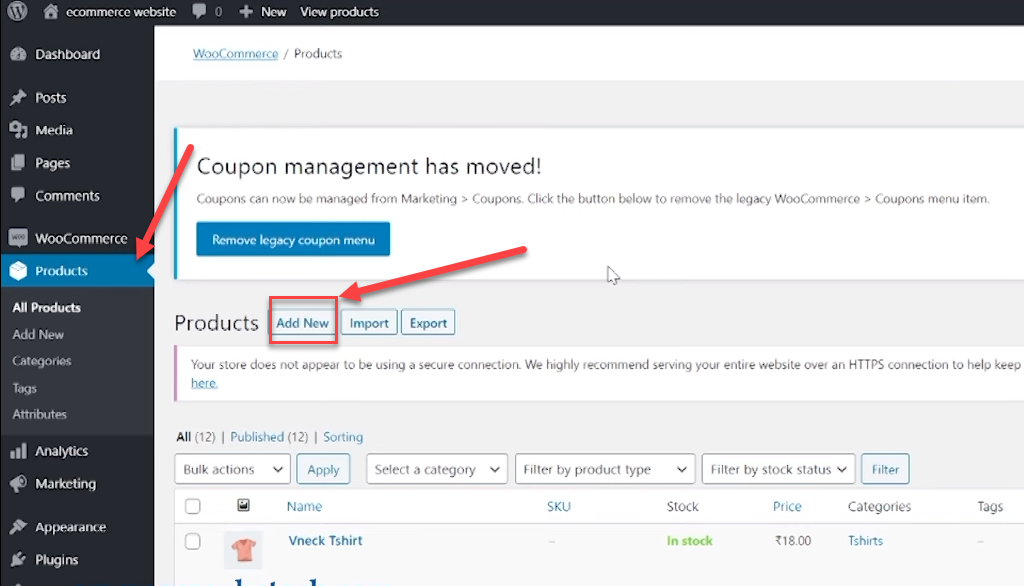Open the Filter by stock status dropdown
The width and height of the screenshot is (1024, 586).
coord(778,469)
